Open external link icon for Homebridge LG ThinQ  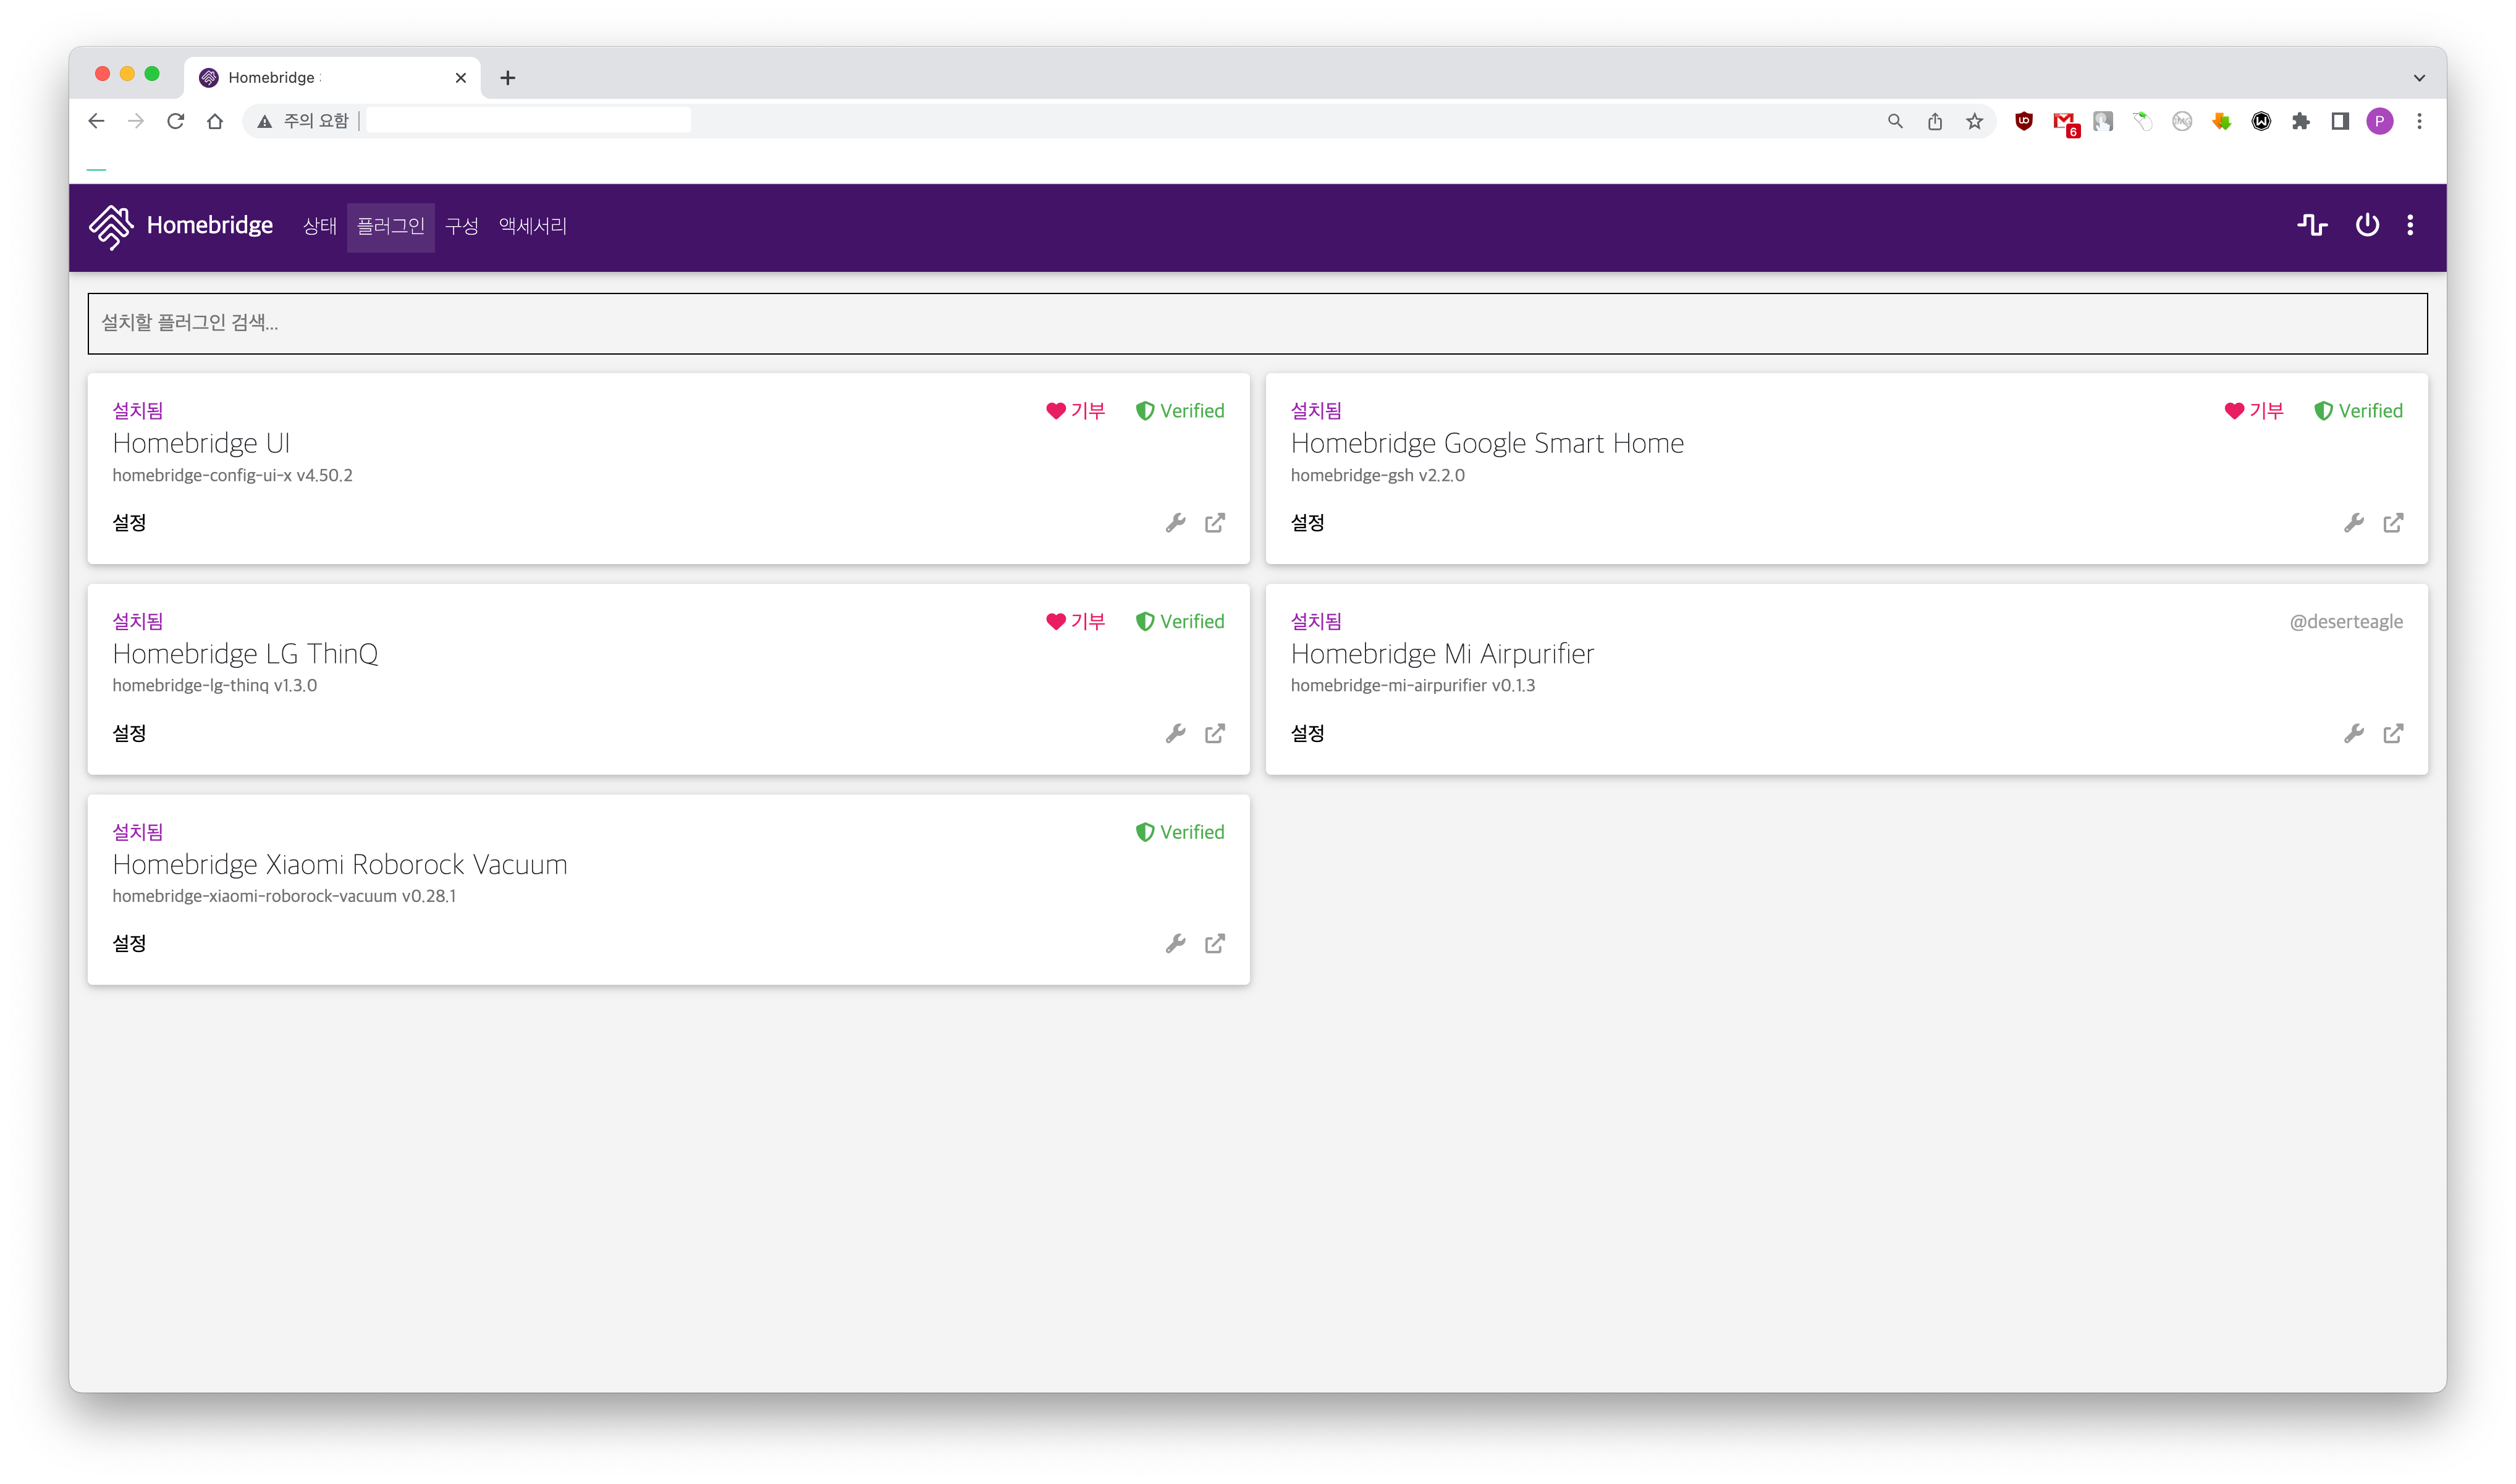1214,734
